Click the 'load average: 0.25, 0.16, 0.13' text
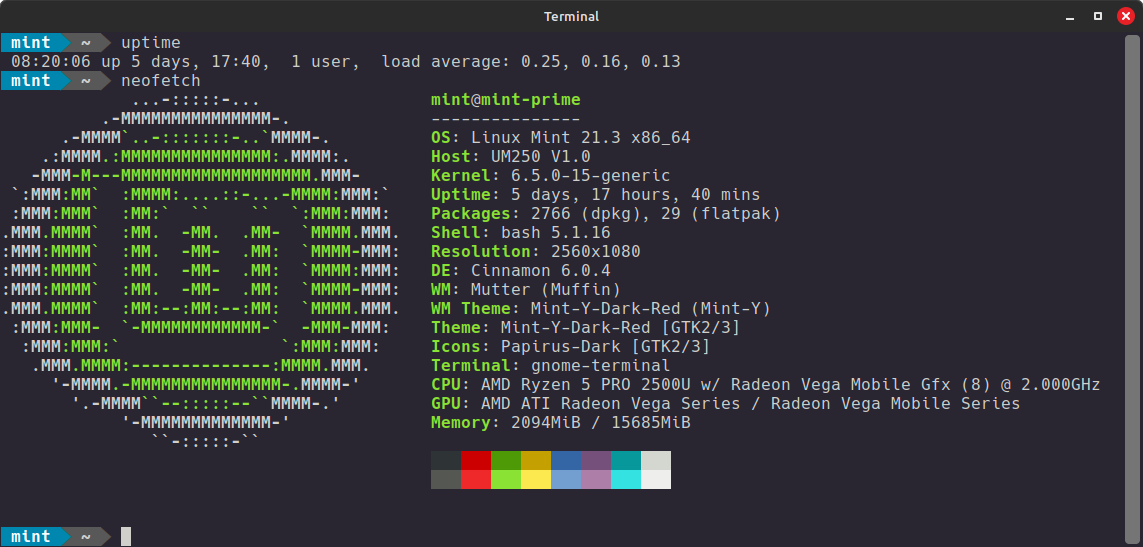This screenshot has width=1143, height=547. 531,61
